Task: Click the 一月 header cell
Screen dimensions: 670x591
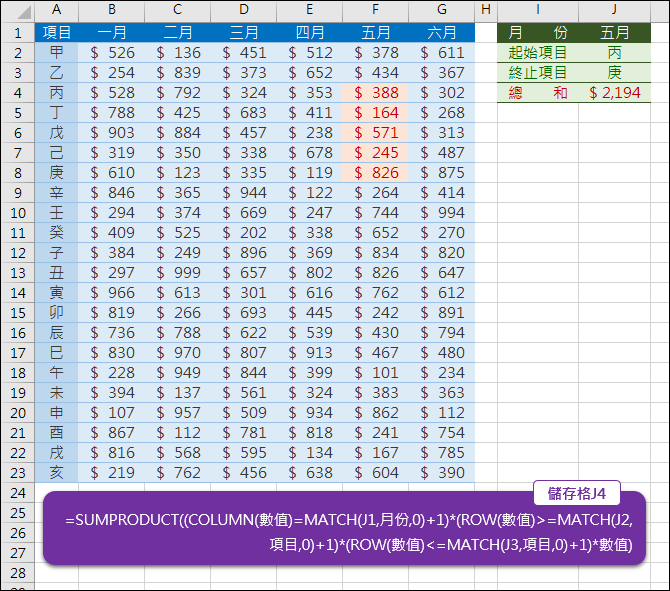Action: (x=112, y=32)
